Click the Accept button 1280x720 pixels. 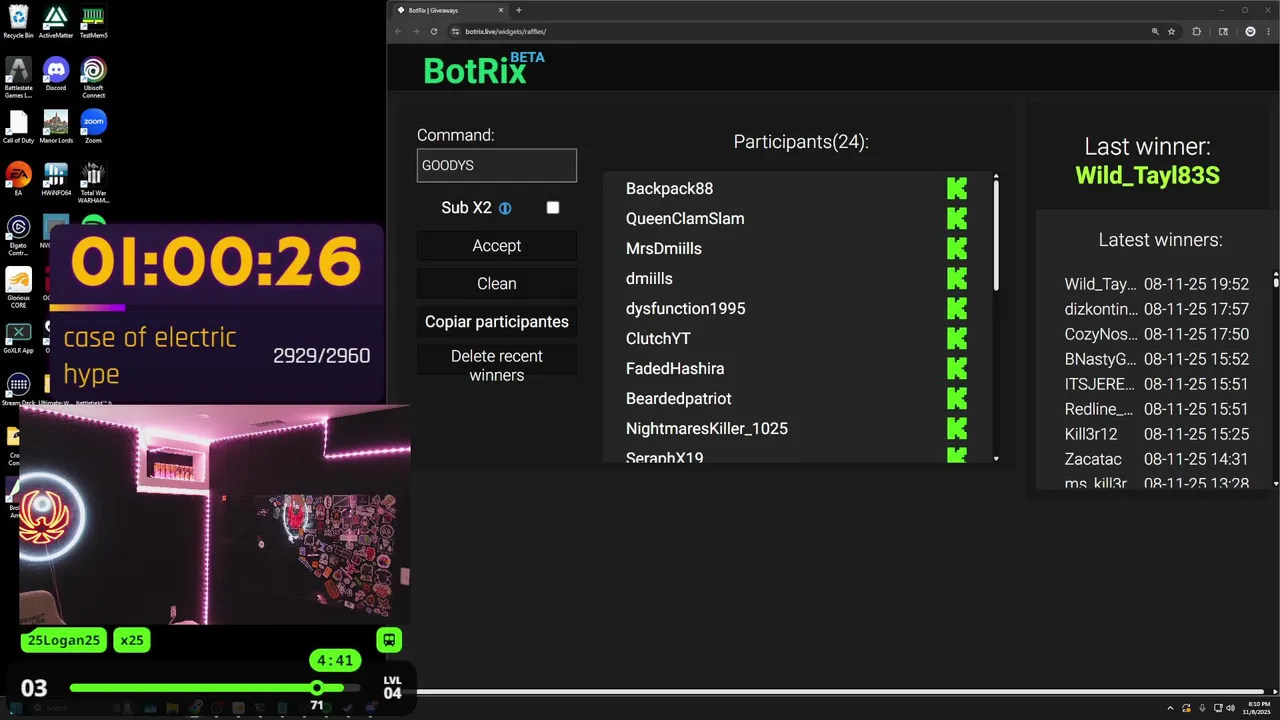(497, 245)
